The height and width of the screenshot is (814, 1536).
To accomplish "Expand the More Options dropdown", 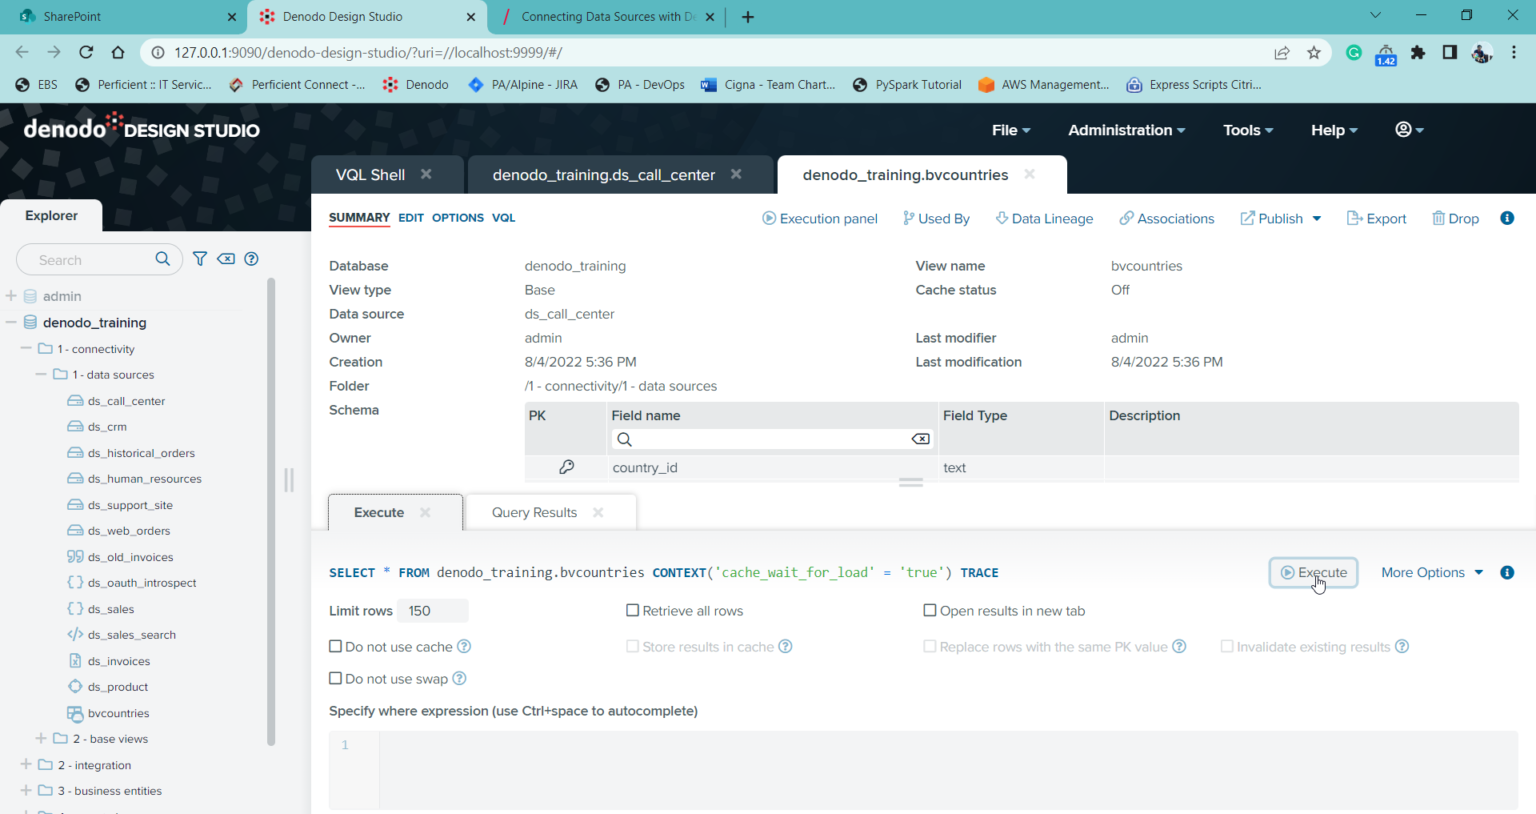I will (x=1432, y=573).
